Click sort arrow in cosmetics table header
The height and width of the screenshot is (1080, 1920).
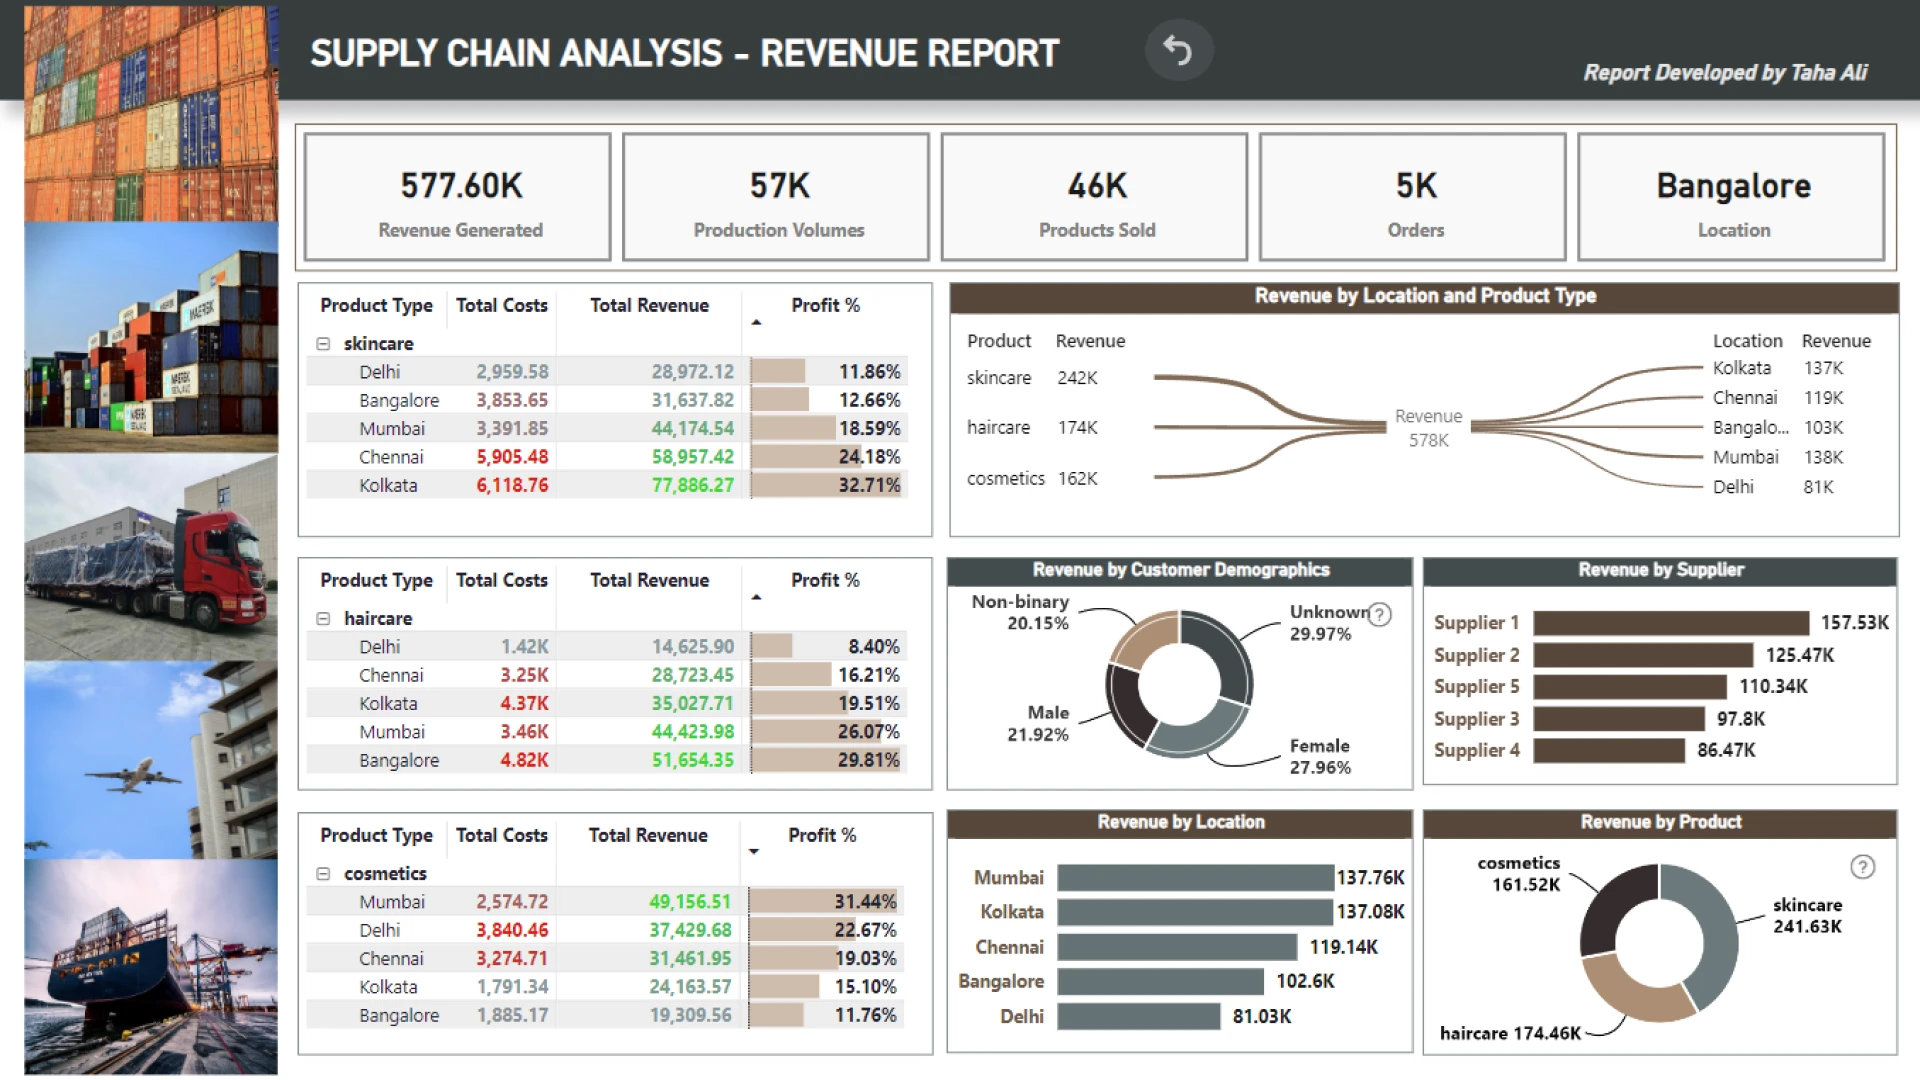coord(754,852)
